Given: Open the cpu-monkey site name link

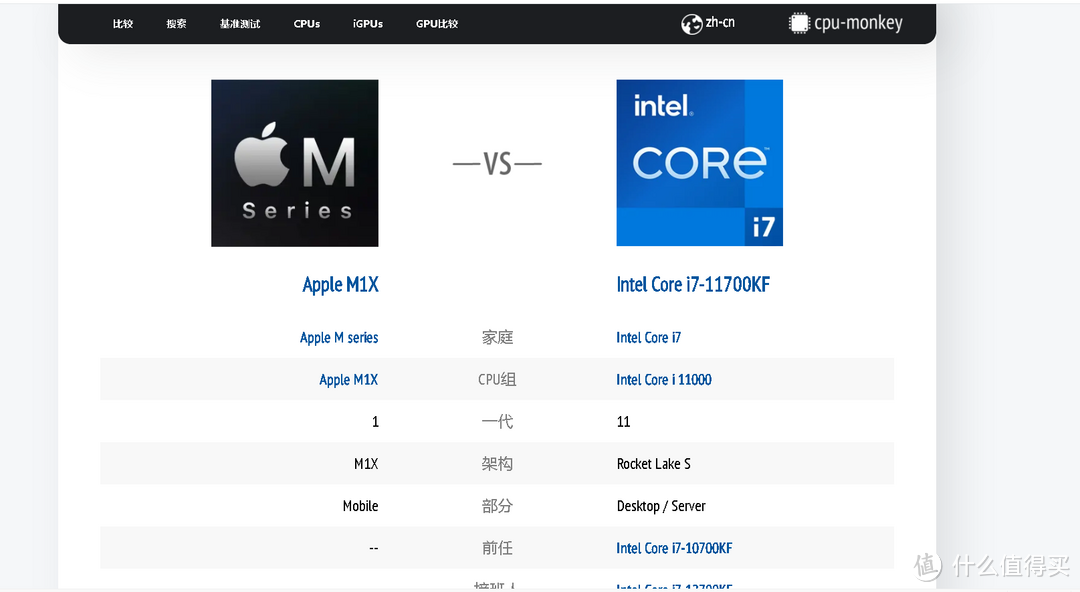Looking at the screenshot, I should [858, 23].
